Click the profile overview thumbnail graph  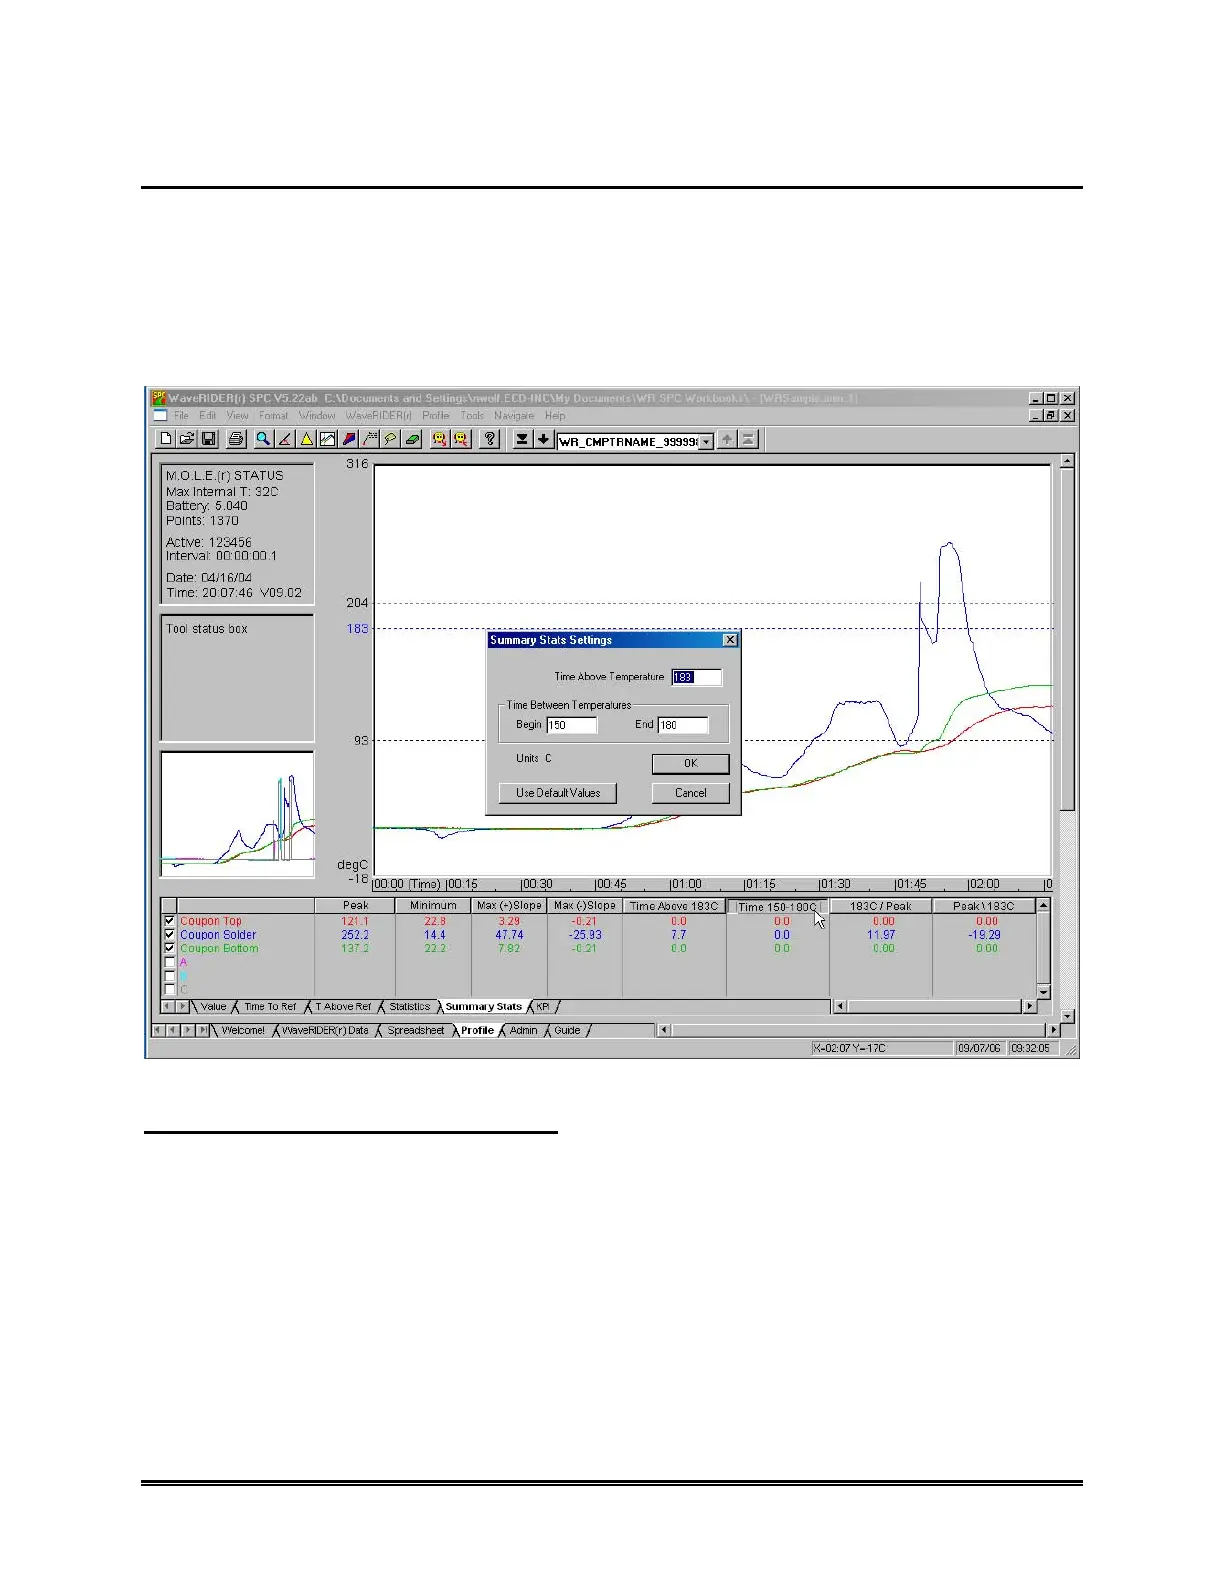(x=237, y=814)
